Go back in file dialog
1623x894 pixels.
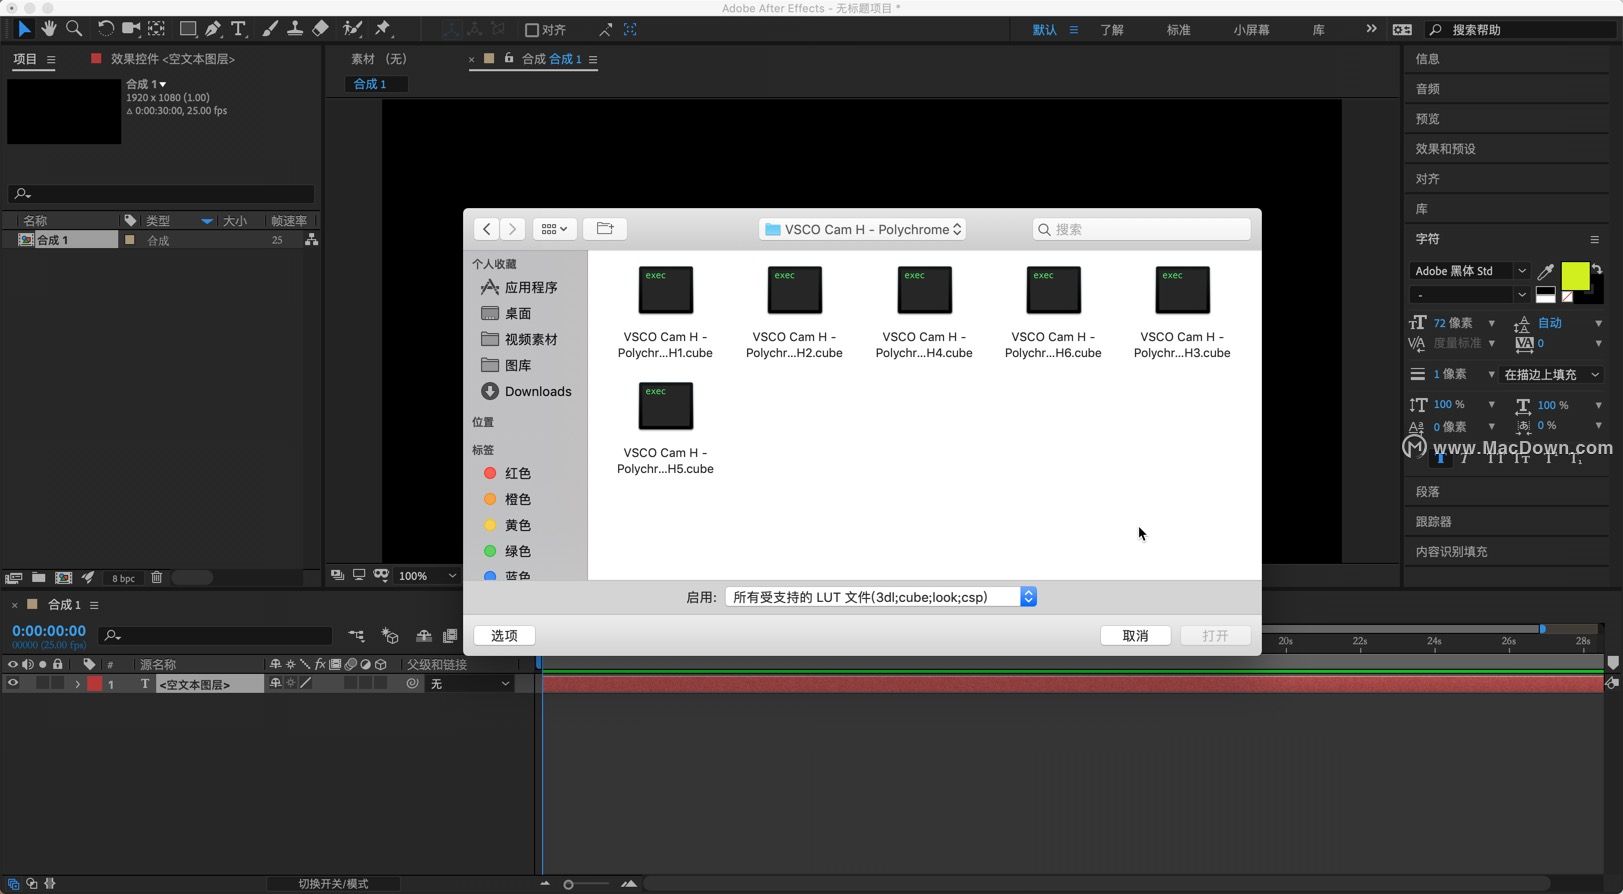click(487, 229)
